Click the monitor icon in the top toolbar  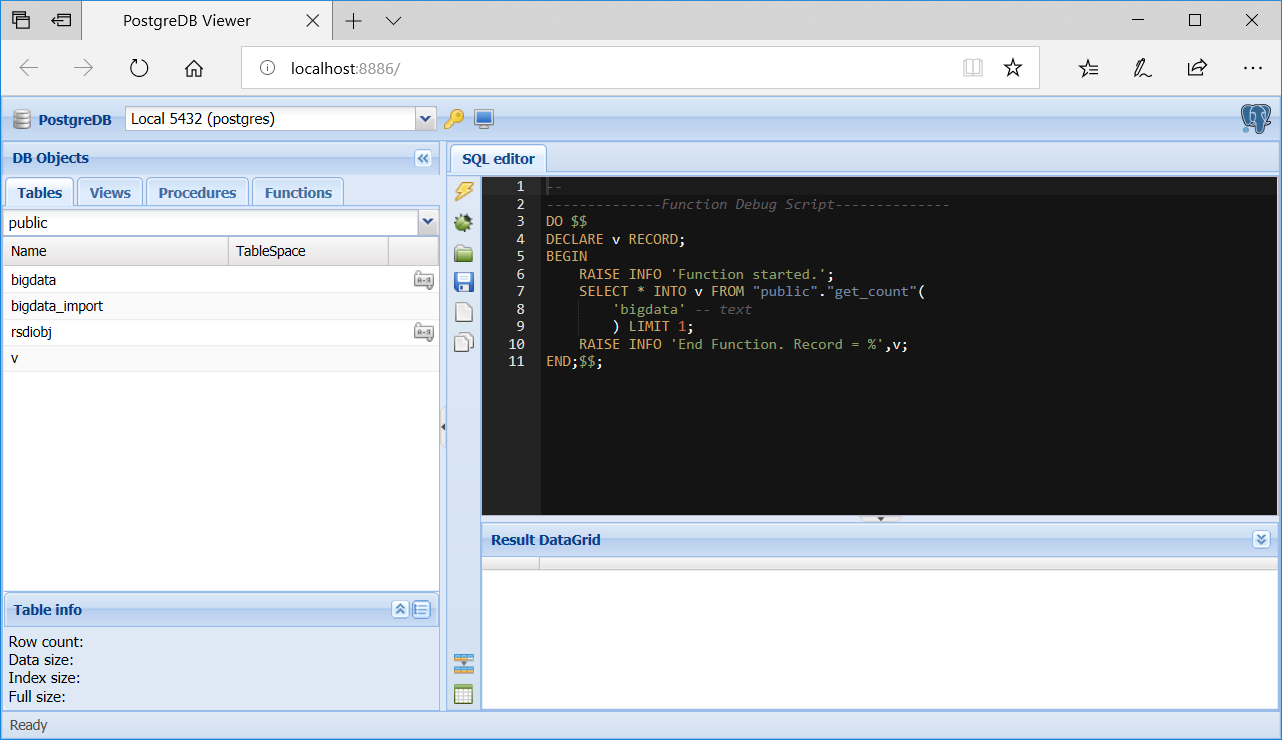pos(484,119)
